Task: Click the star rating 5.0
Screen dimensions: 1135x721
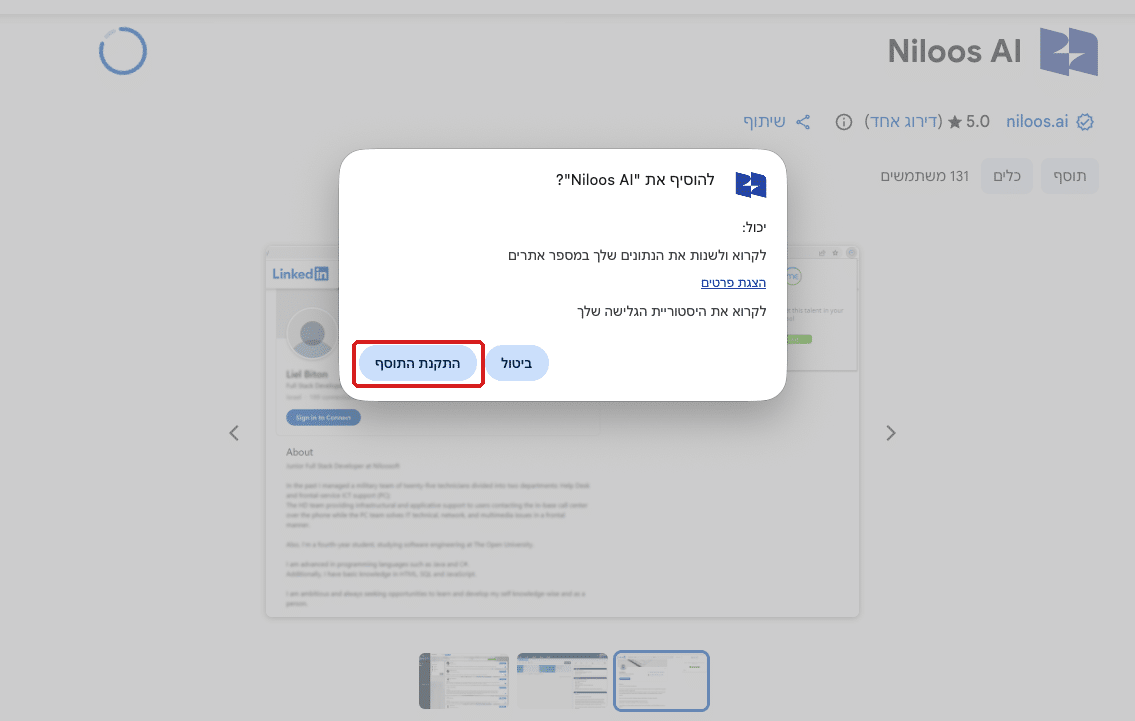Action: tap(969, 122)
